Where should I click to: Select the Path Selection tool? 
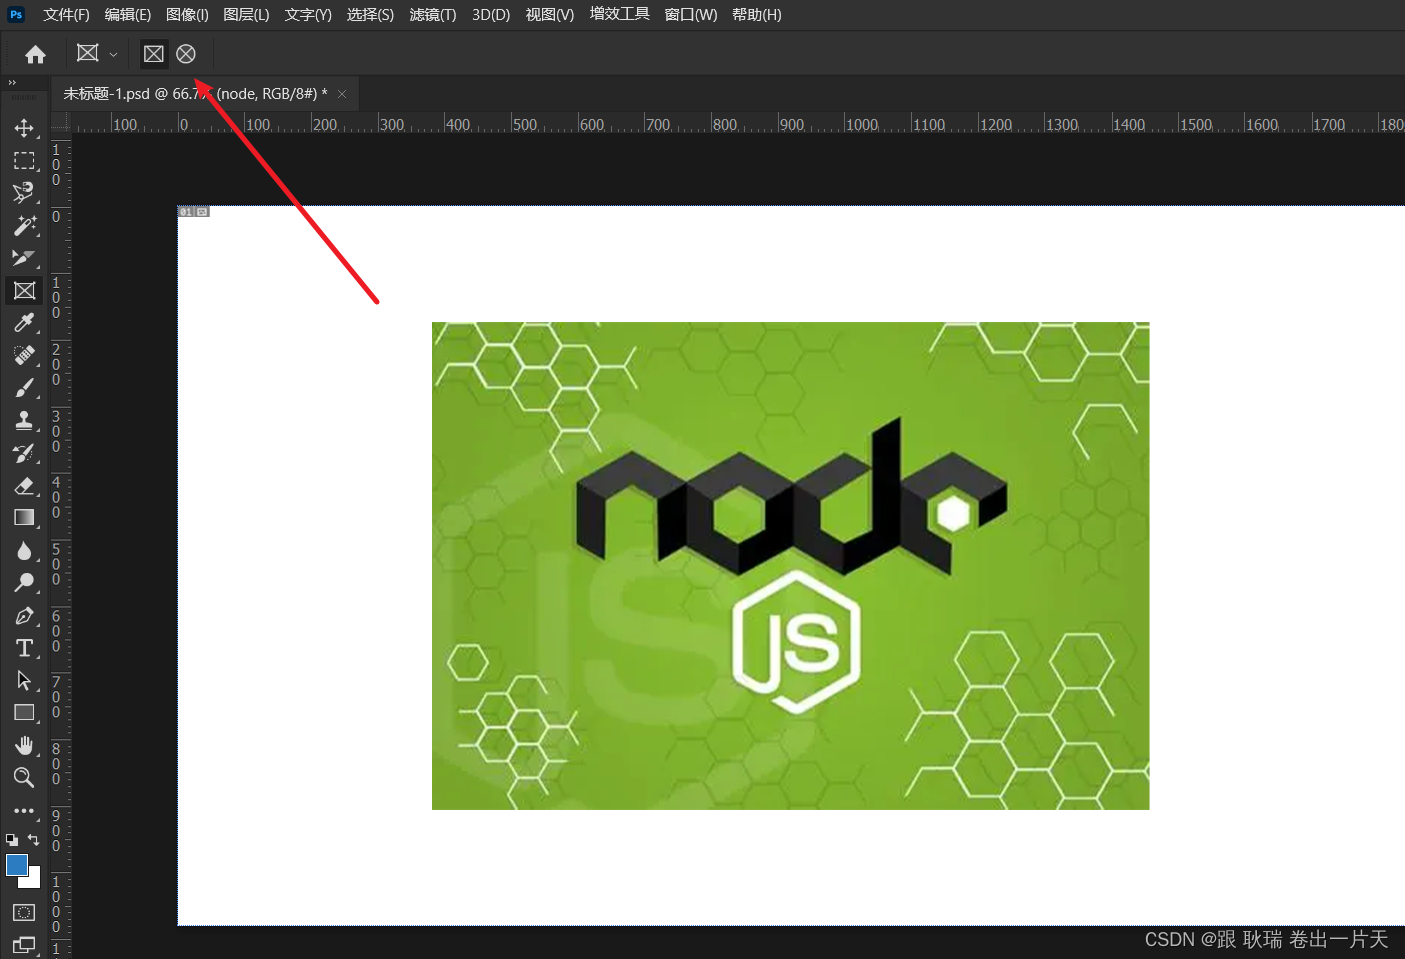pos(24,681)
